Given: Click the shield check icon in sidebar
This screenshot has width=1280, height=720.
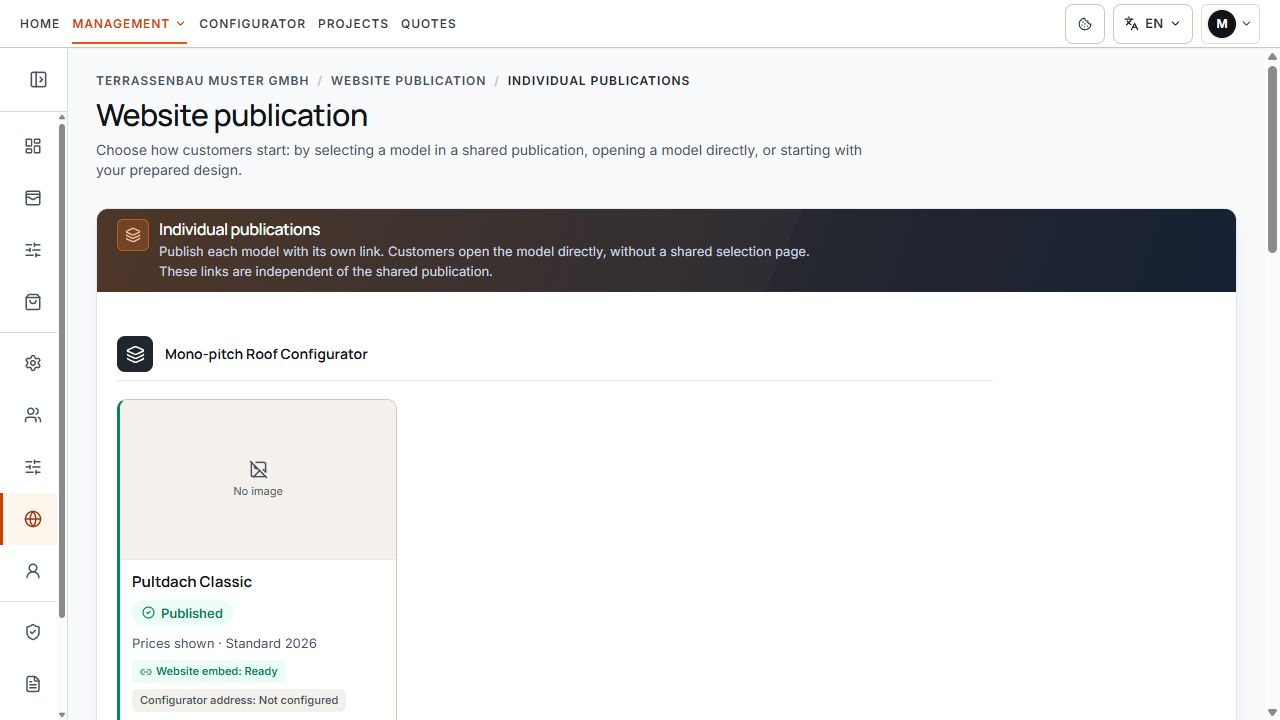Looking at the screenshot, I should 33,632.
